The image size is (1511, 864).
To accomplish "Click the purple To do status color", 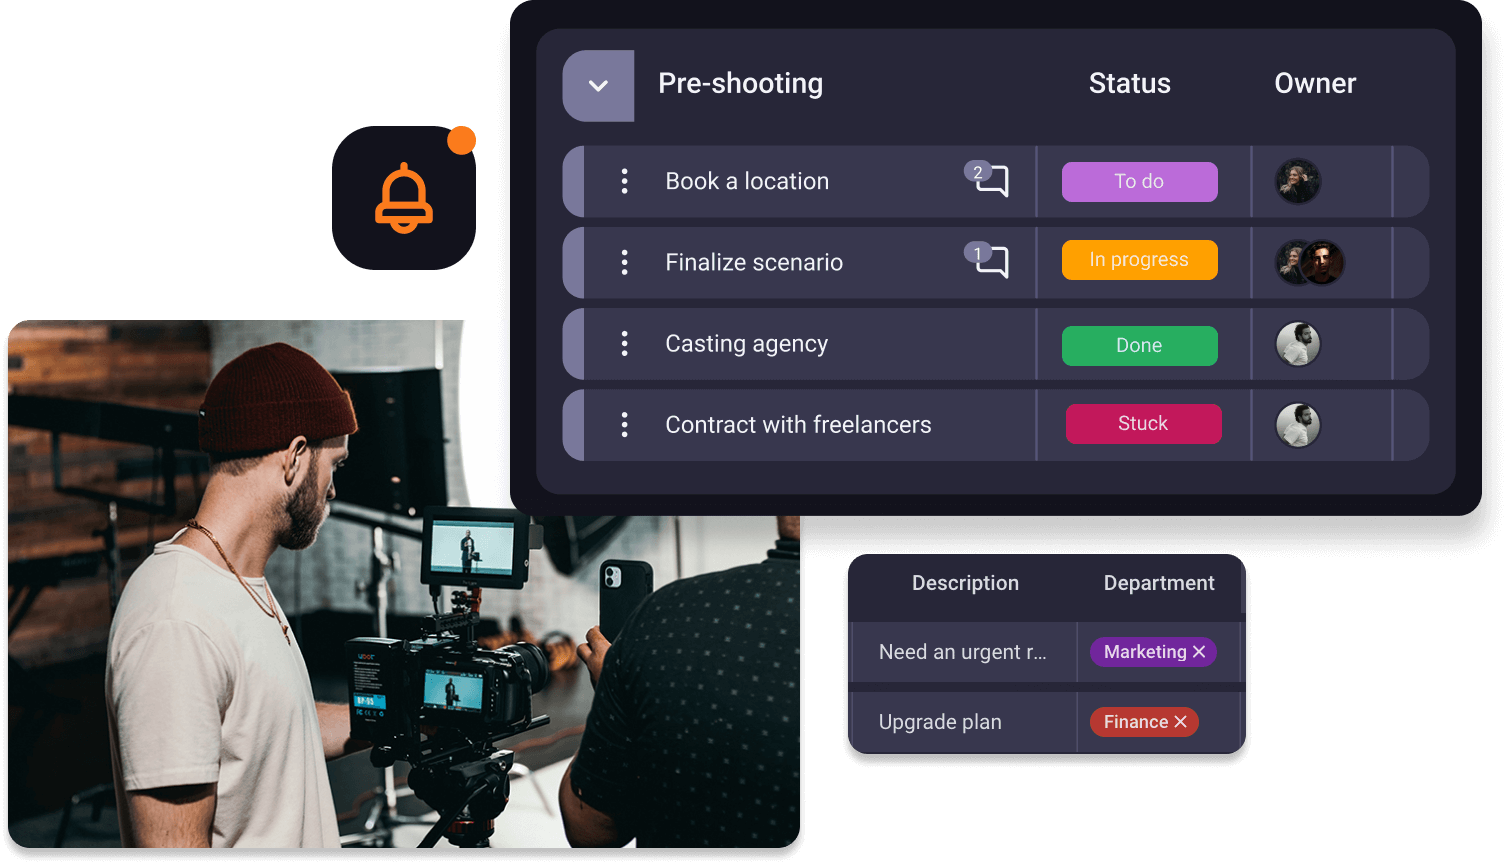I will pos(1139,181).
